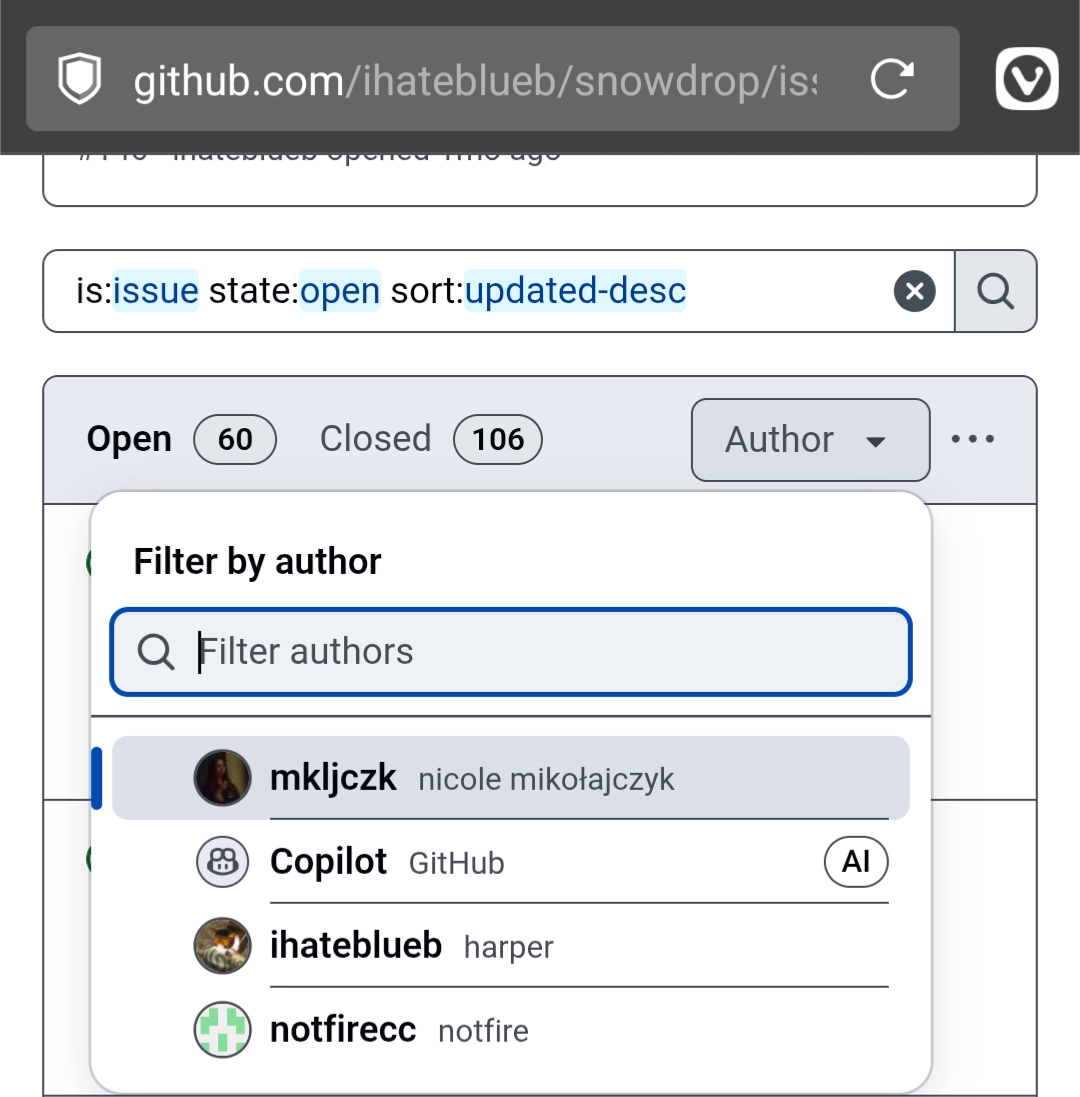Switch to Closed issues tab
The image size is (1080, 1097).
[x=431, y=439]
